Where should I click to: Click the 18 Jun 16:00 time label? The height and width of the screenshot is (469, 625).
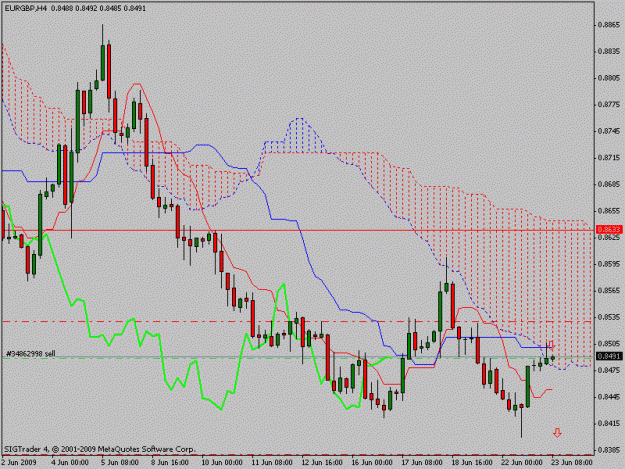point(472,463)
